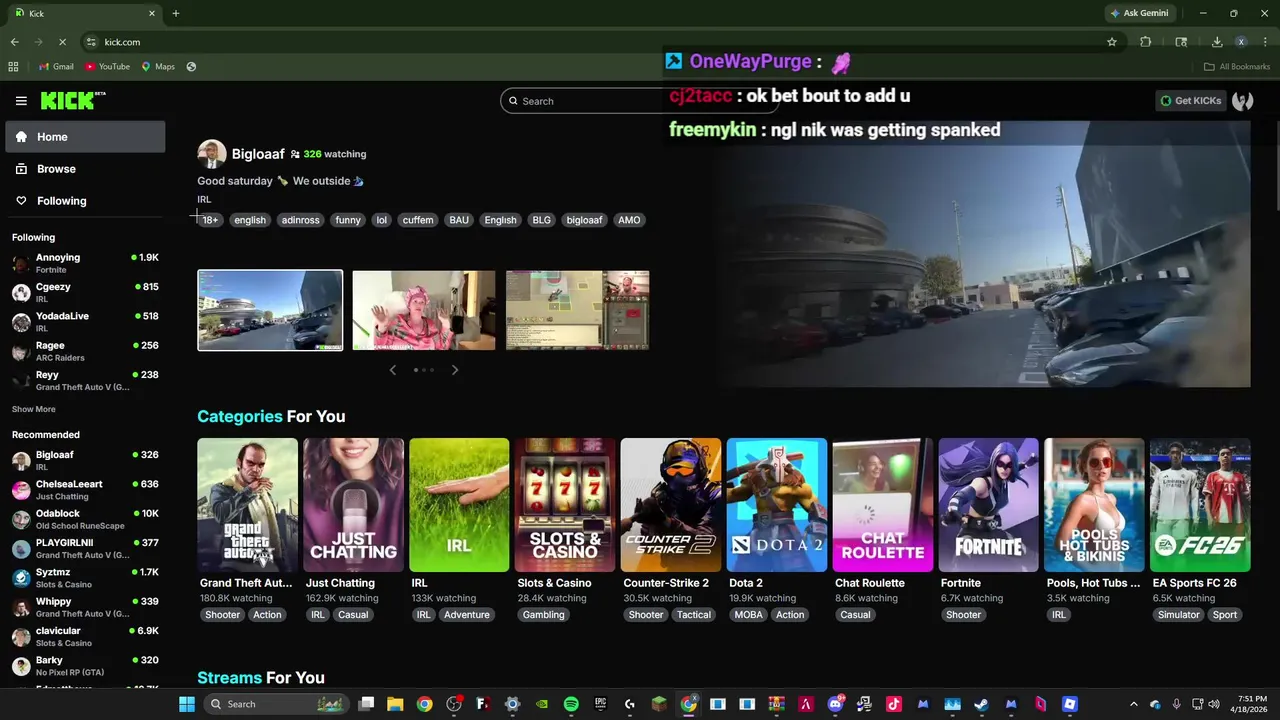Open Just Chatting category card
The image size is (1280, 720).
coord(353,505)
